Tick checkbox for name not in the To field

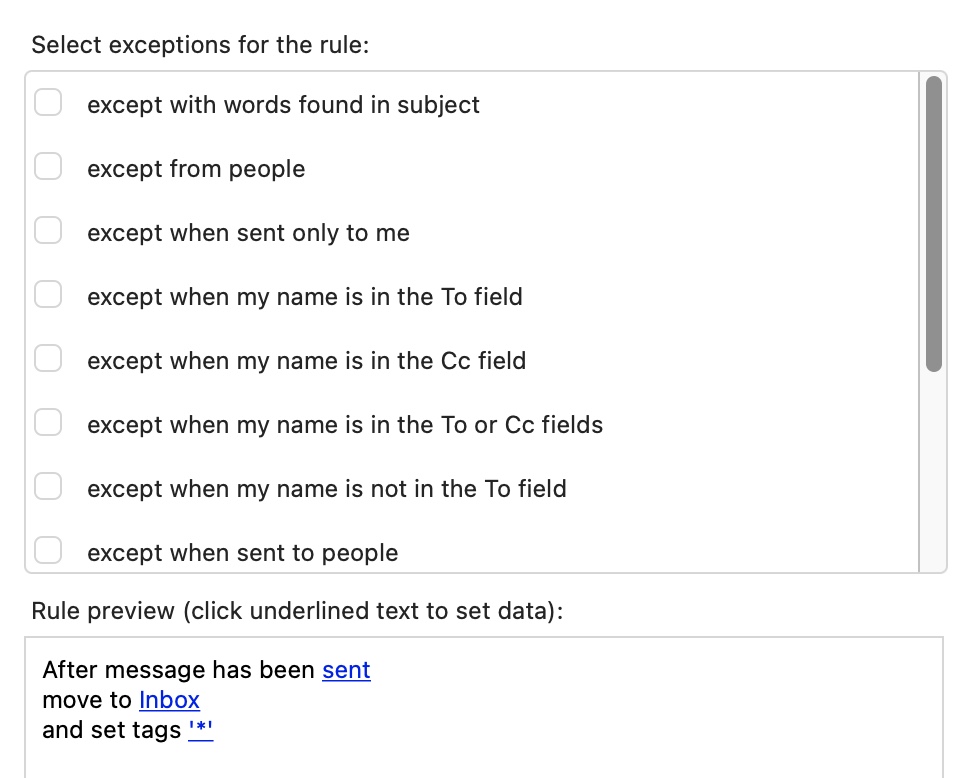tap(48, 487)
